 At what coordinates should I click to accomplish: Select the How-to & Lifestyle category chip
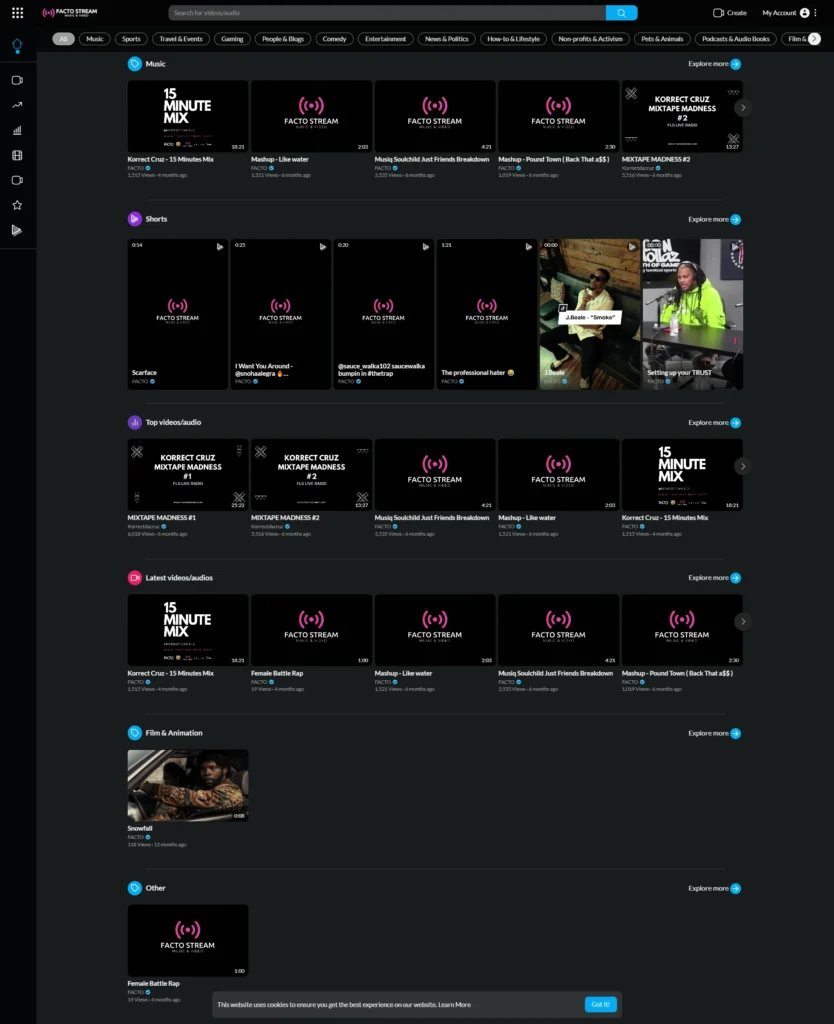[513, 39]
